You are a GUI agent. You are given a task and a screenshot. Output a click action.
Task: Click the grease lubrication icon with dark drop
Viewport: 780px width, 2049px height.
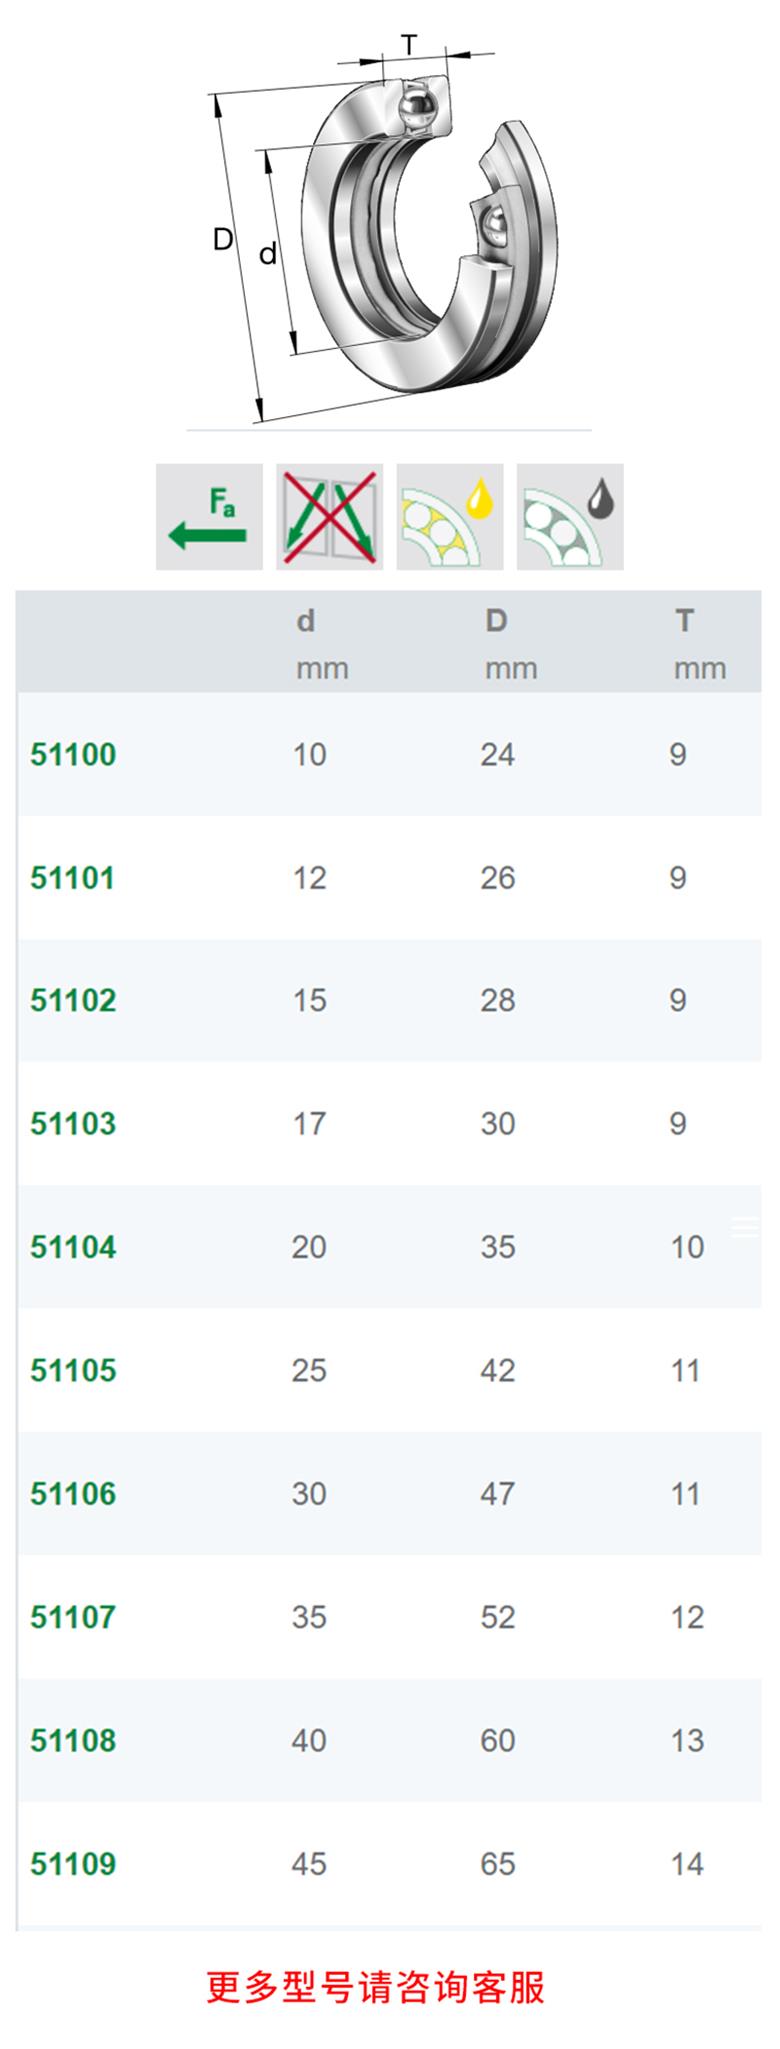[570, 517]
